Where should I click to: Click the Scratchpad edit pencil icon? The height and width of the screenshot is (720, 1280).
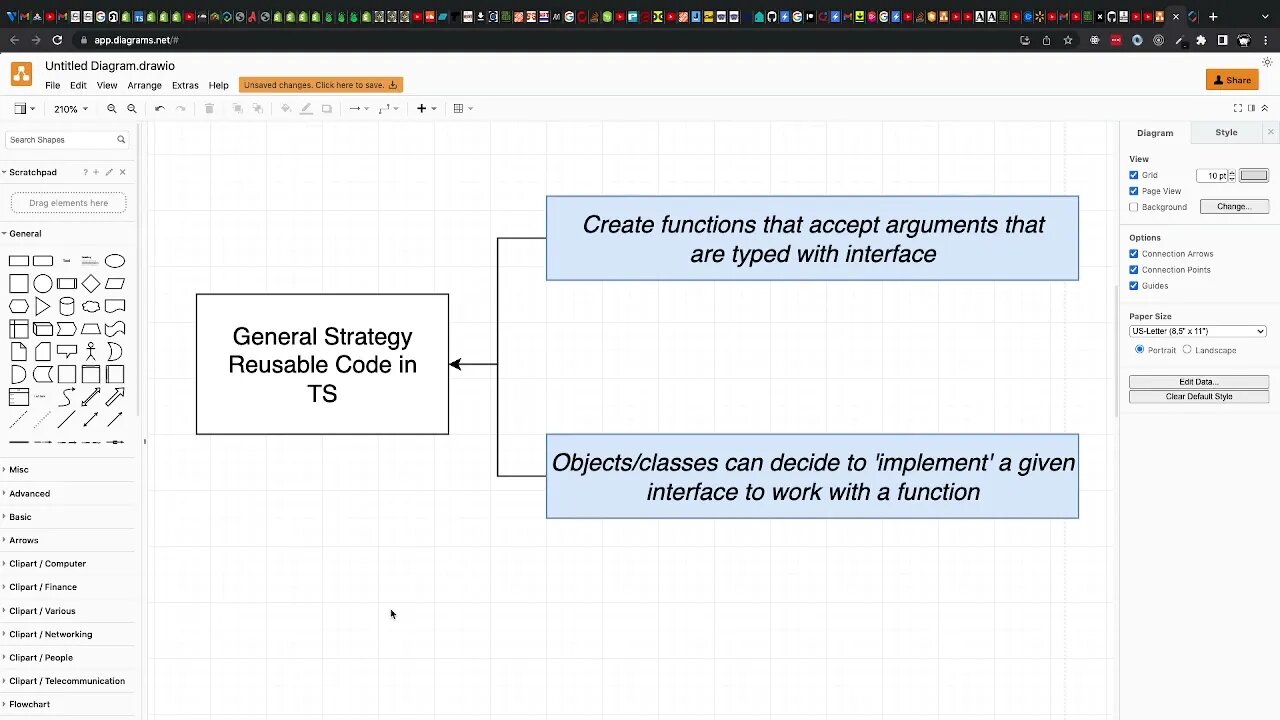click(x=109, y=172)
